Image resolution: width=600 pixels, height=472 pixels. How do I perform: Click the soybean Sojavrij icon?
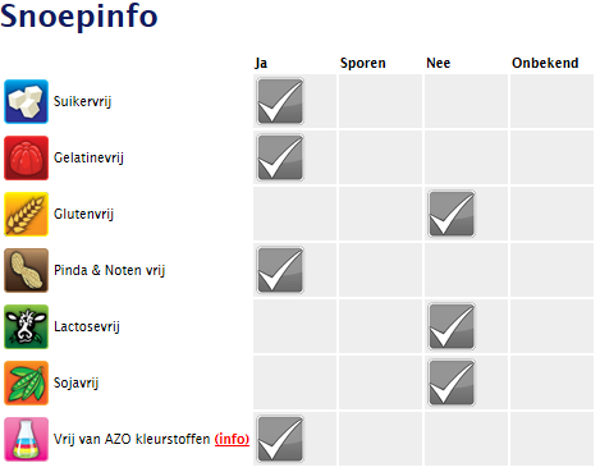tap(27, 381)
